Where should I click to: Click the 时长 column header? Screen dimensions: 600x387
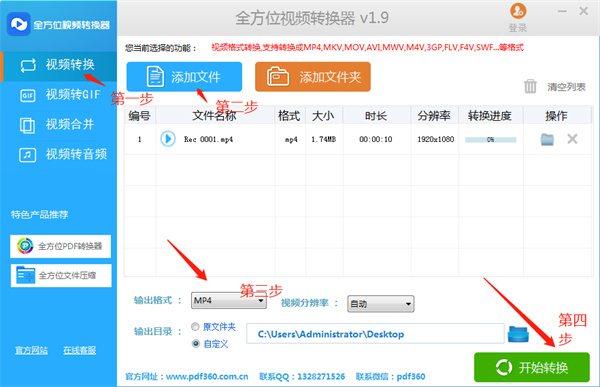point(376,116)
